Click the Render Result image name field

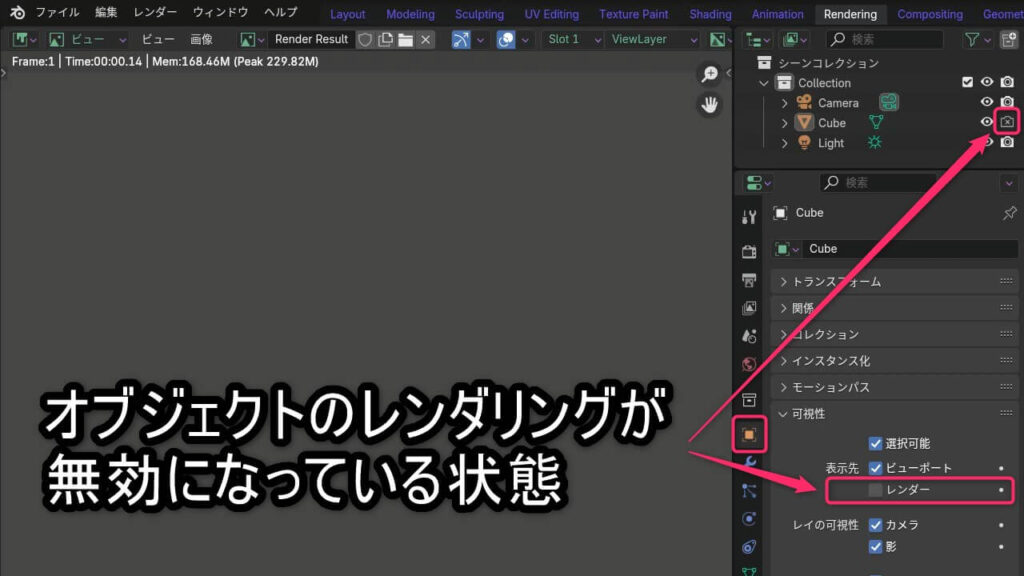click(311, 39)
